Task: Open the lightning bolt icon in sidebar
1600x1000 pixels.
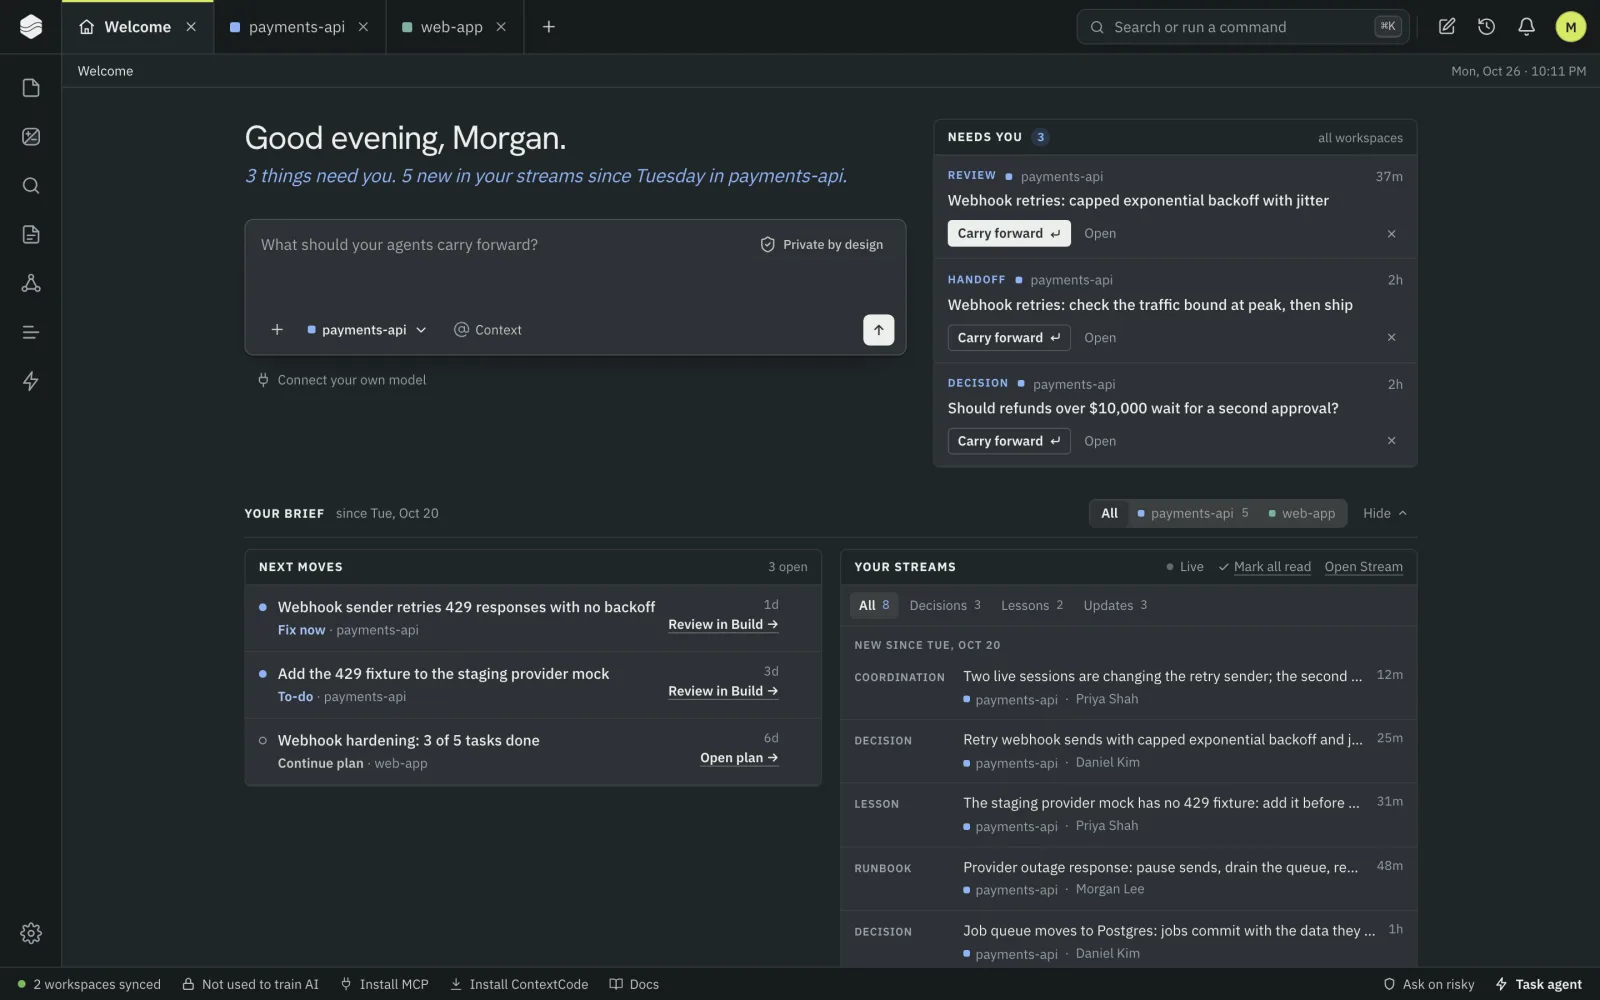Action: coord(31,381)
